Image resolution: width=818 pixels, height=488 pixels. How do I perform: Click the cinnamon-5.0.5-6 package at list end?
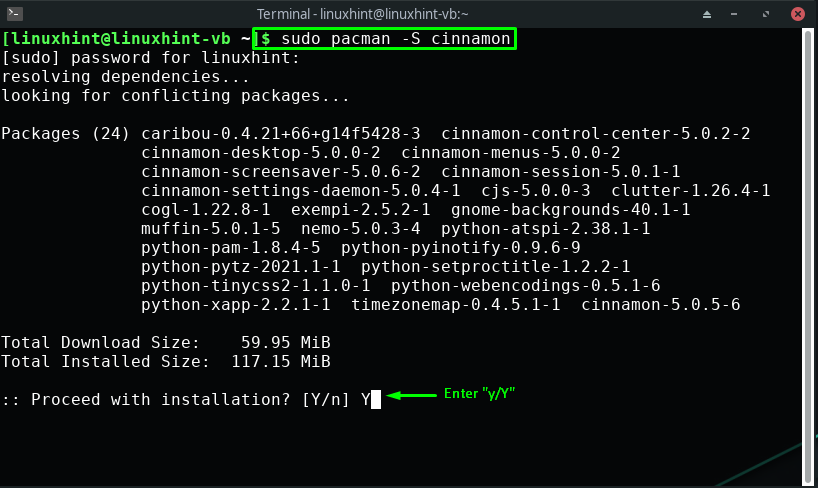pos(660,305)
